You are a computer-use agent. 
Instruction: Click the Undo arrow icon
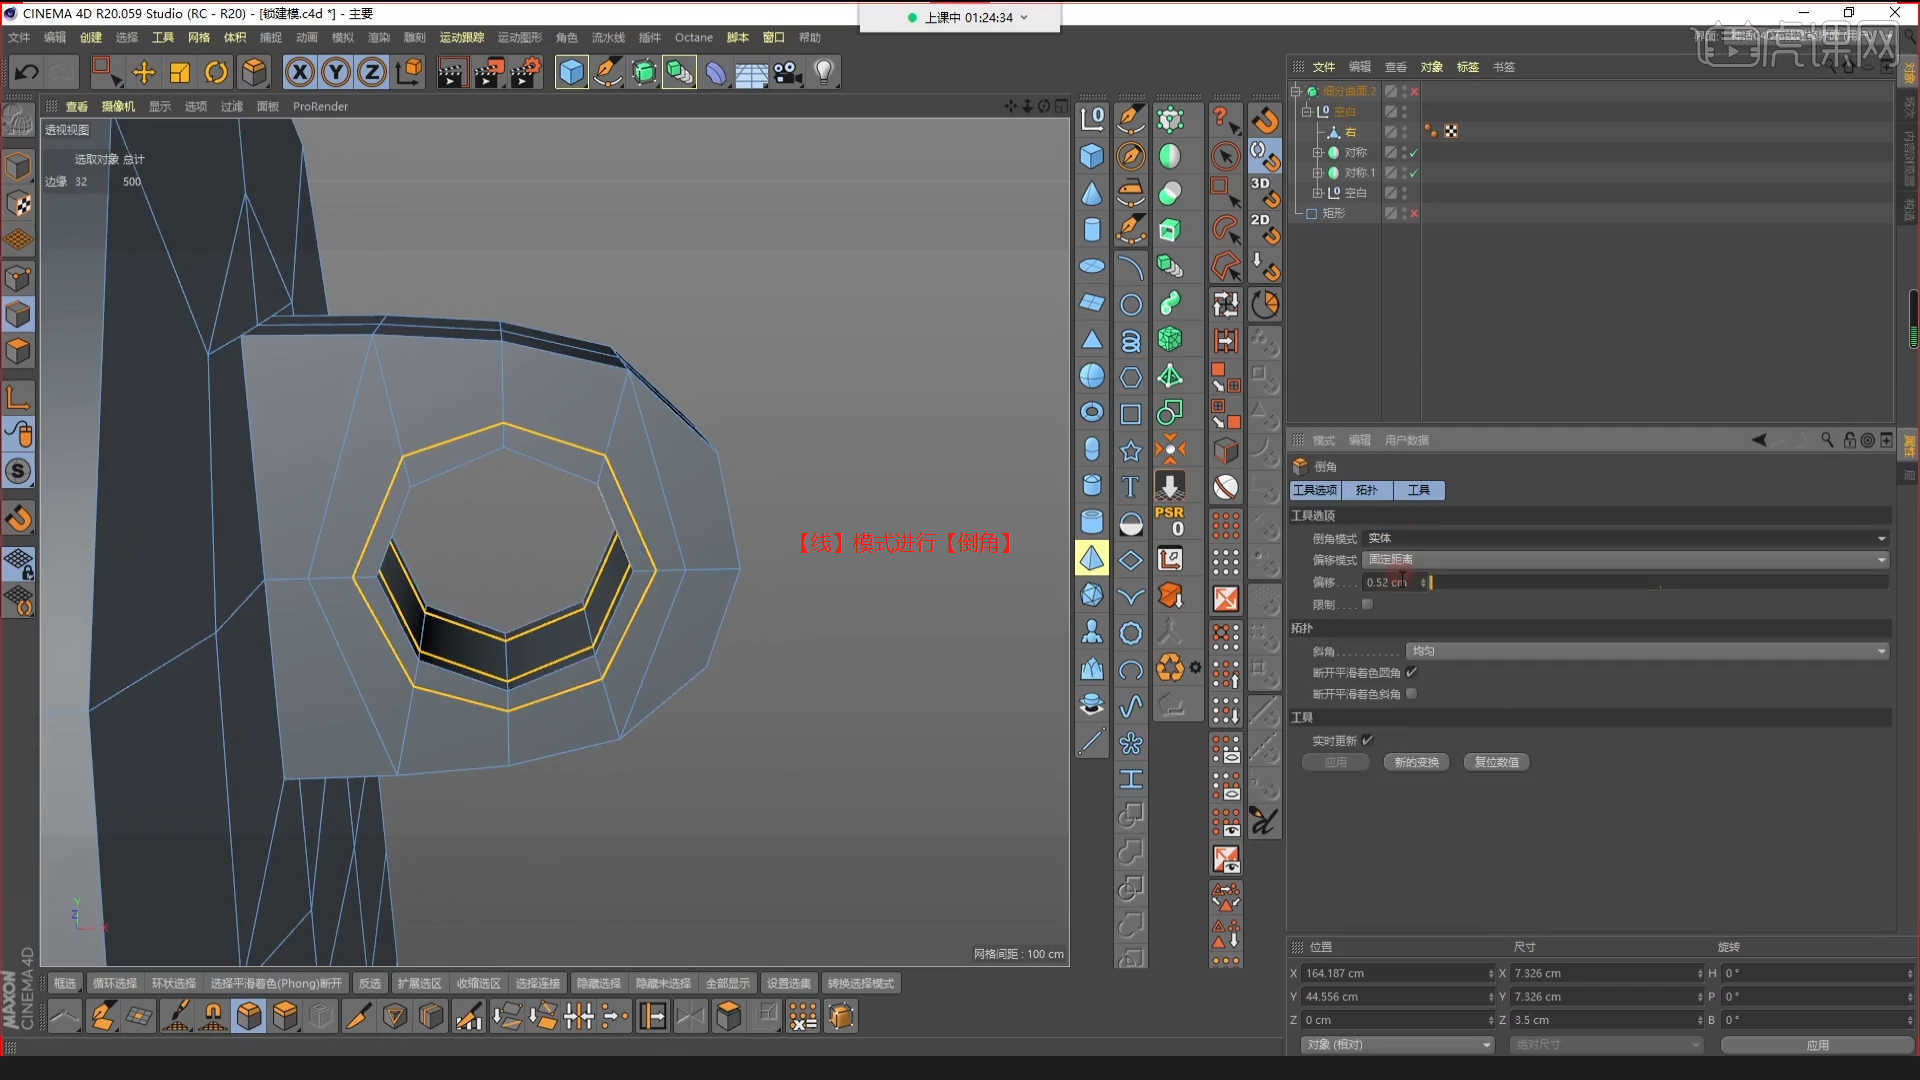(26, 72)
